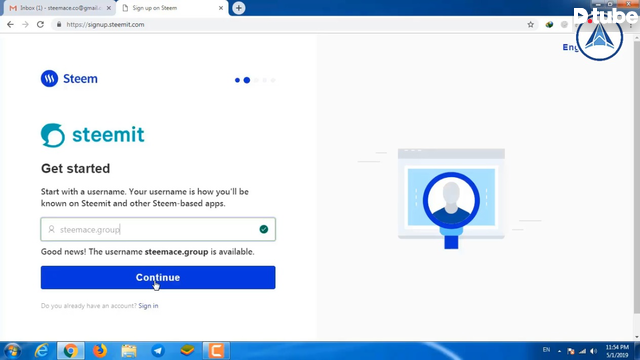Screen dimensions: 640x360
Task: Click the 'Get started' heading
Action: (76, 168)
